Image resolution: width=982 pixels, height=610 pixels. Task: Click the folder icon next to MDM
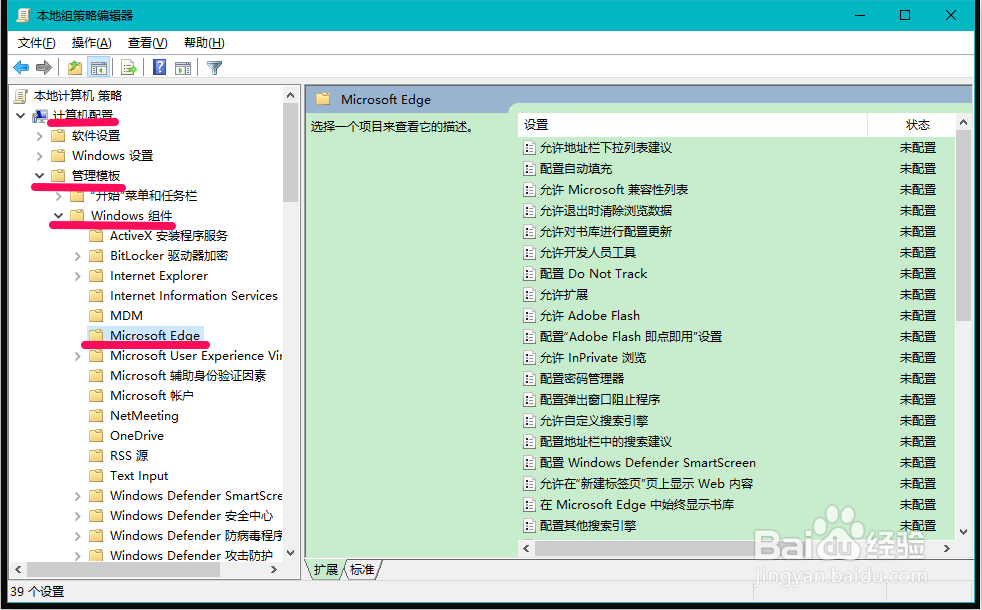[x=96, y=315]
